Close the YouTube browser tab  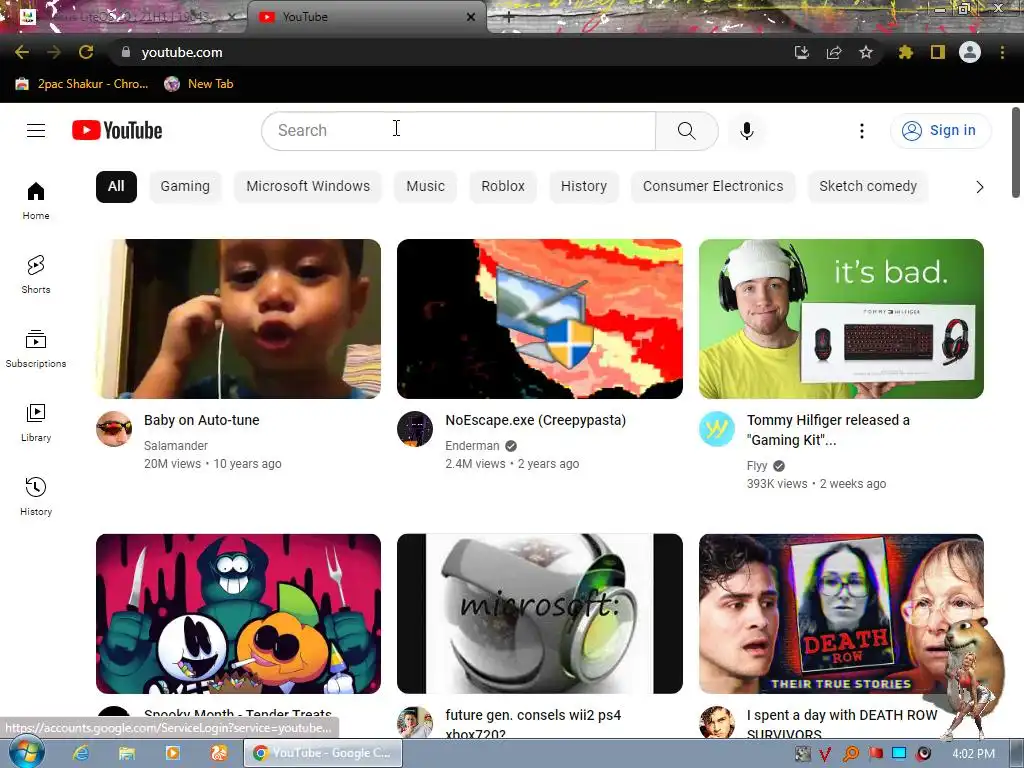[x=471, y=17]
